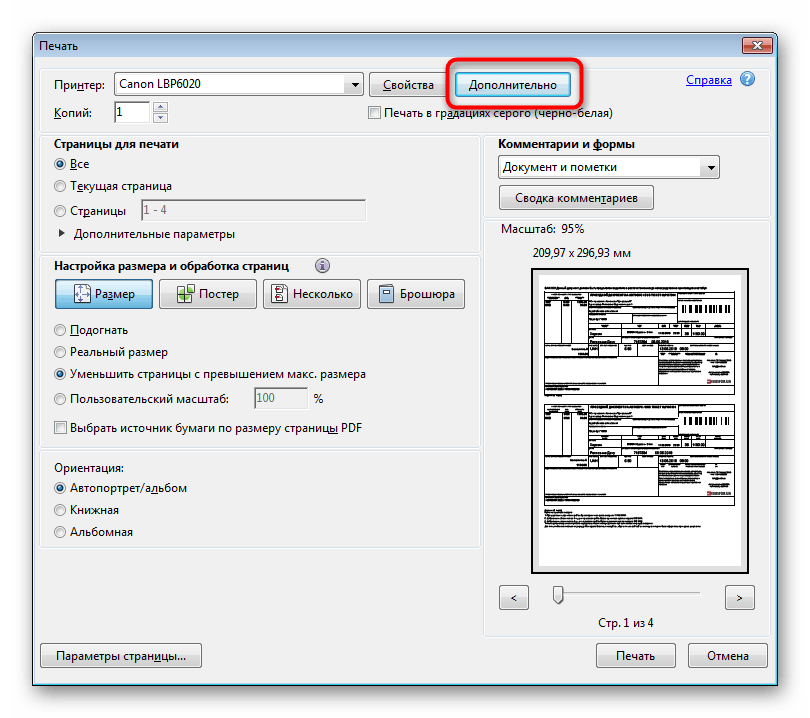This screenshot has height=718, width=810.
Task: Click the page navigation slider handle
Action: click(557, 596)
